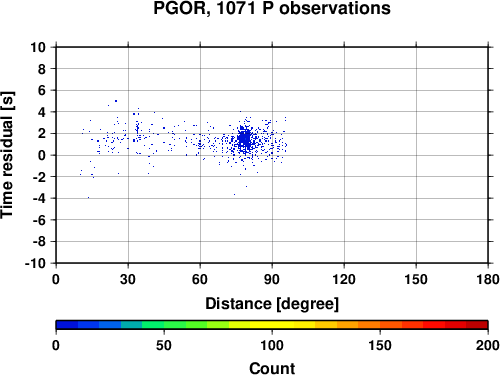Image resolution: width=500 pixels, height=375 pixels.
Task: Click the y-axis tick label '6'
Action: pyautogui.click(x=42, y=90)
